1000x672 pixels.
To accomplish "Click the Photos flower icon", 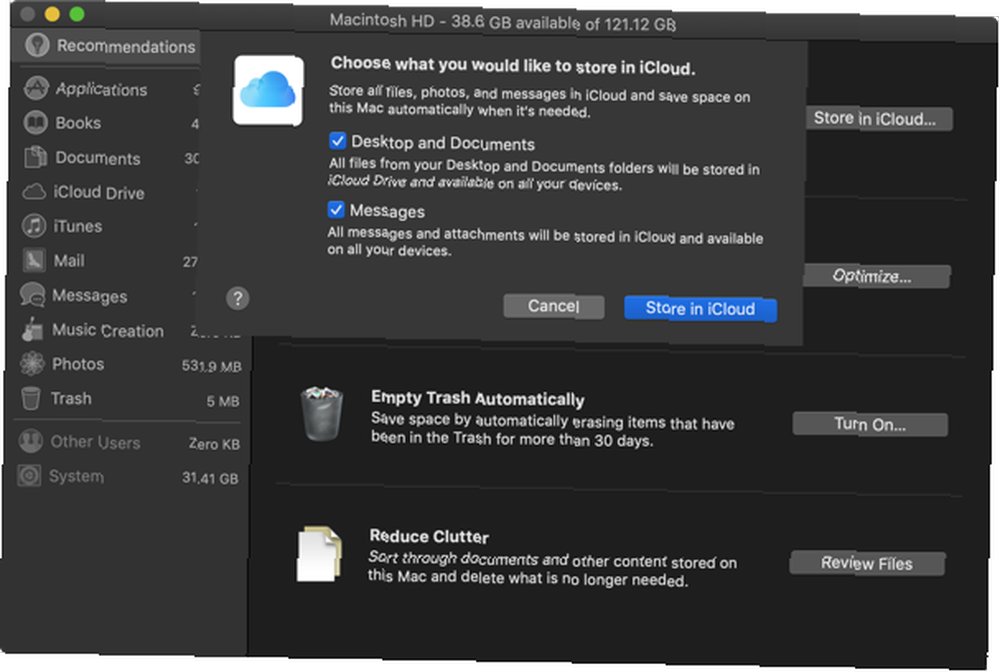I will pos(32,363).
